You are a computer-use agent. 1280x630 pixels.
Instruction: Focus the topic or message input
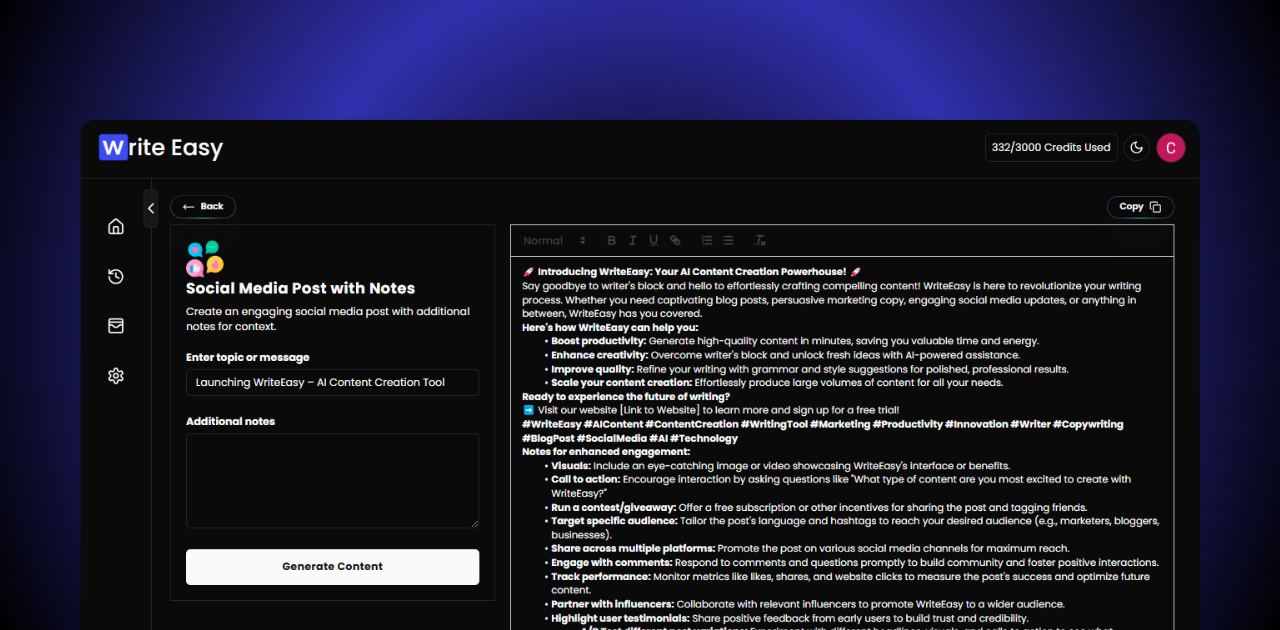click(332, 382)
